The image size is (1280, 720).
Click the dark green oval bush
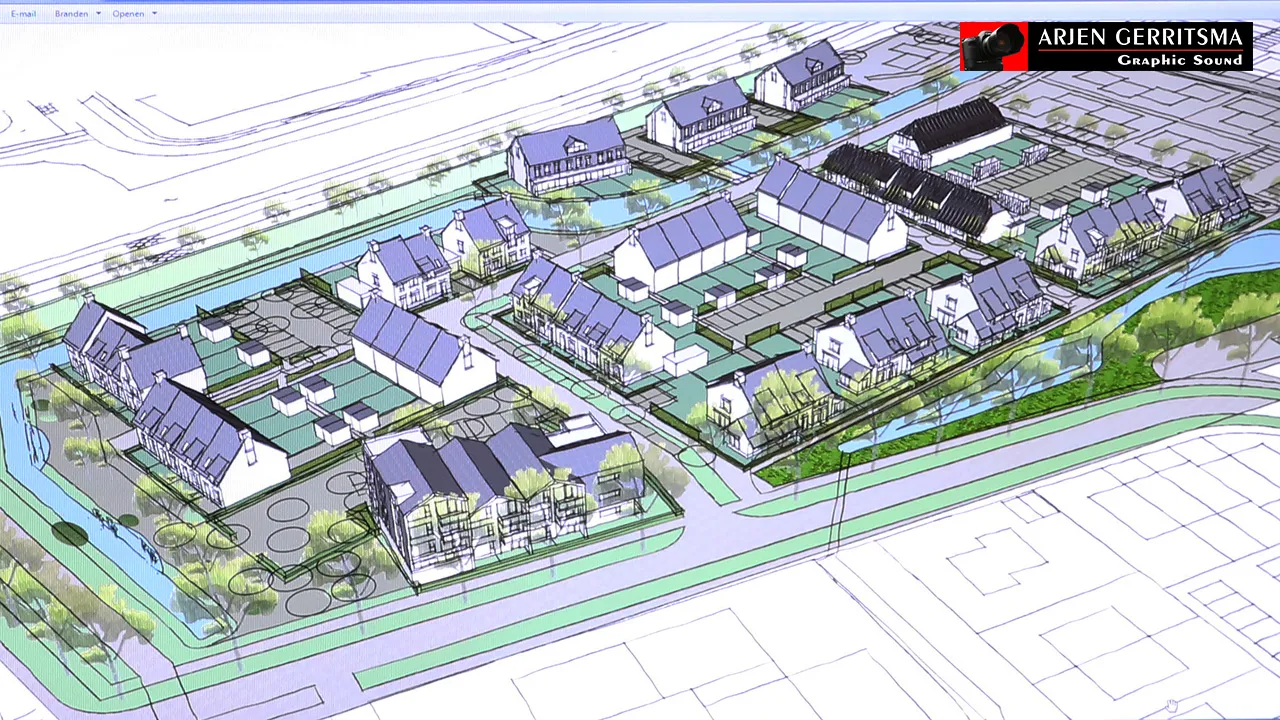point(69,533)
